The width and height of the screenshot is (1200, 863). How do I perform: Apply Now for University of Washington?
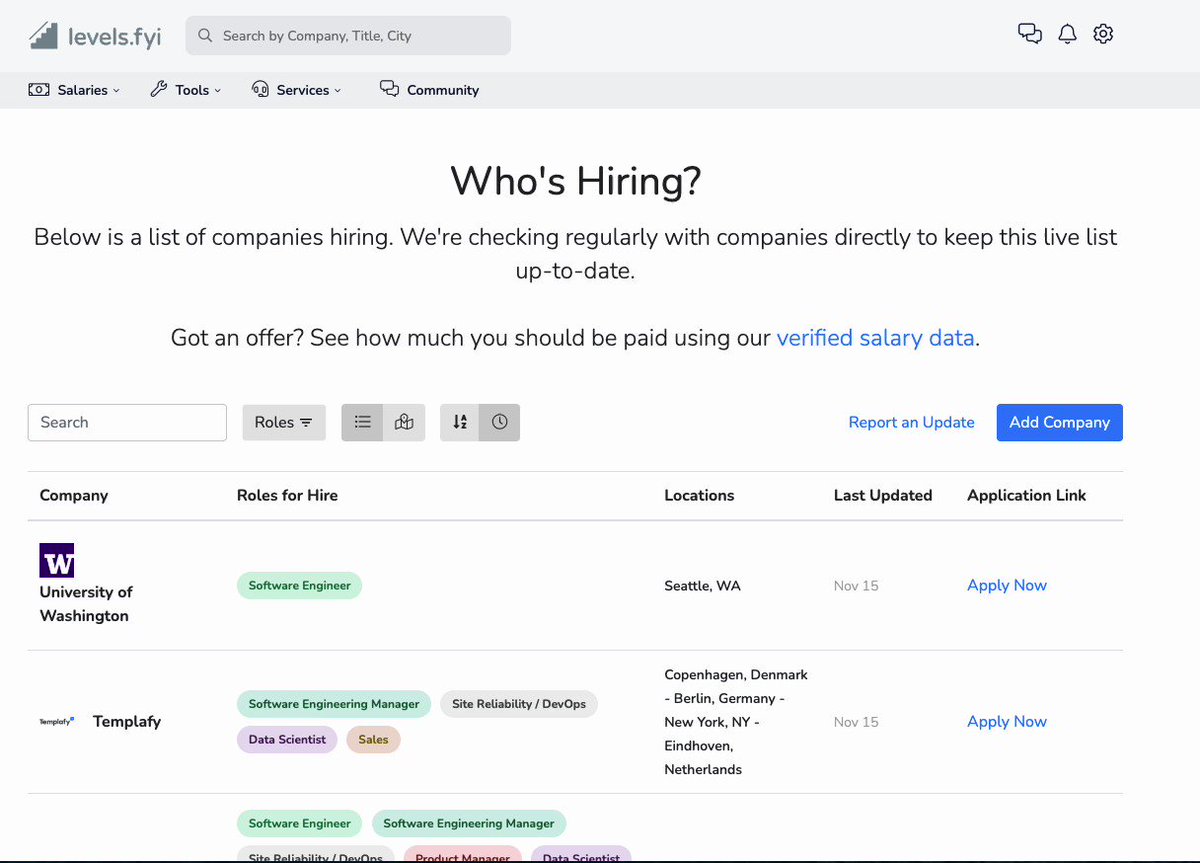click(x=1007, y=585)
